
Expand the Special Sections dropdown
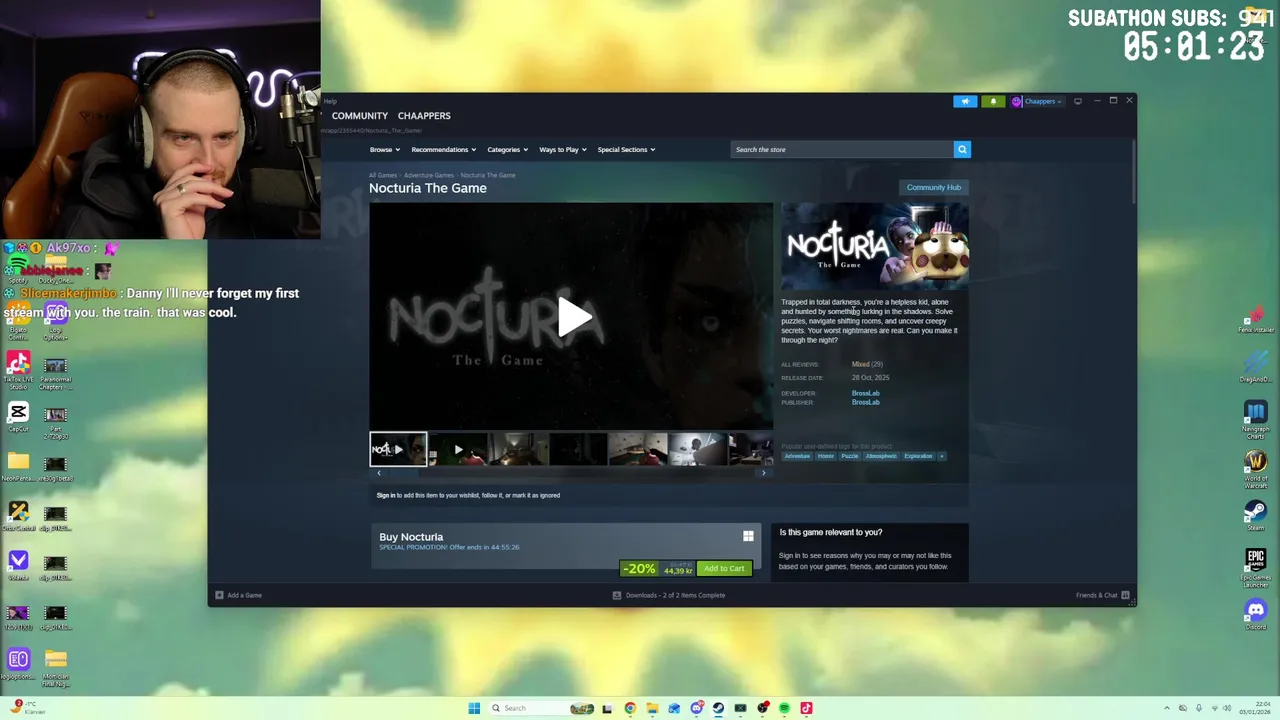coord(626,149)
